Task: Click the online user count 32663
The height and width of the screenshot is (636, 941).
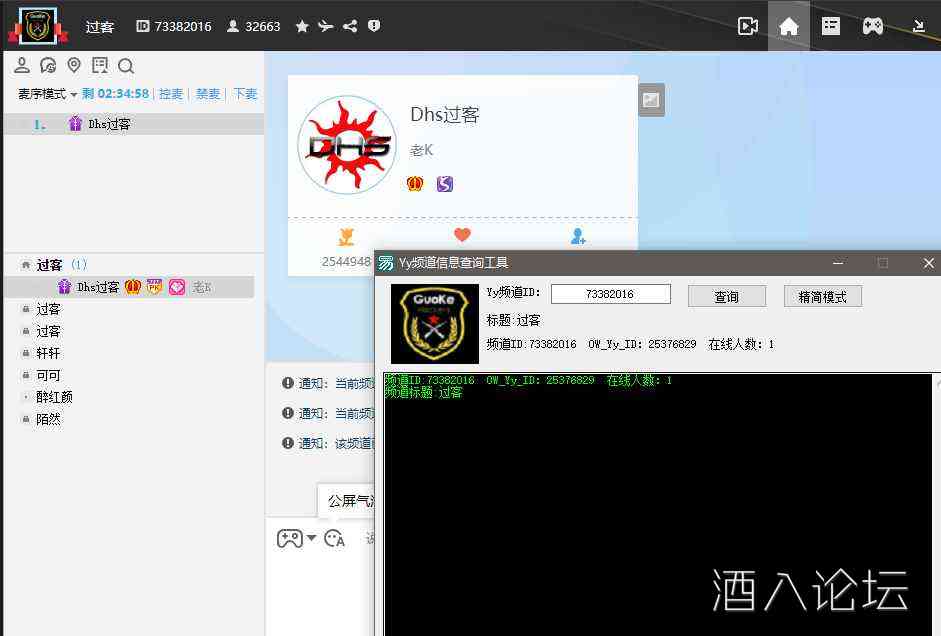Action: point(254,26)
